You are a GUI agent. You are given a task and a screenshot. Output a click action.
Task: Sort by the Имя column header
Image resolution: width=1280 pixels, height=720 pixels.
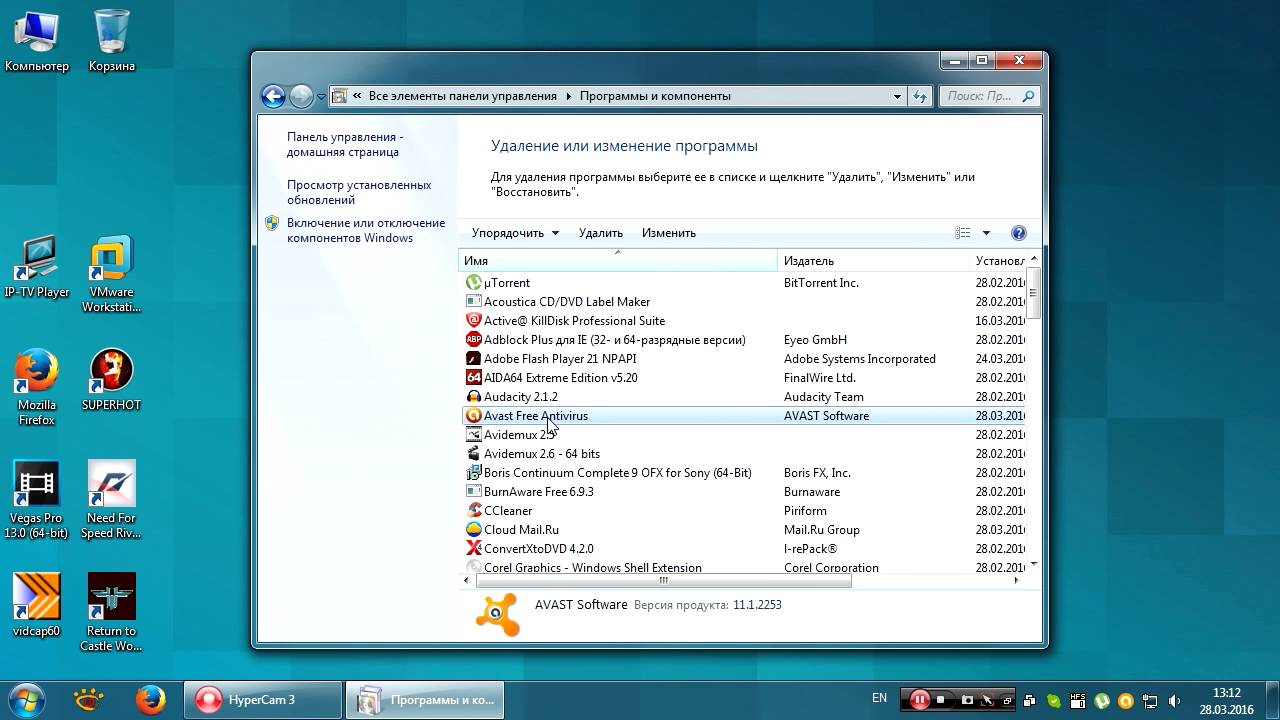point(618,261)
